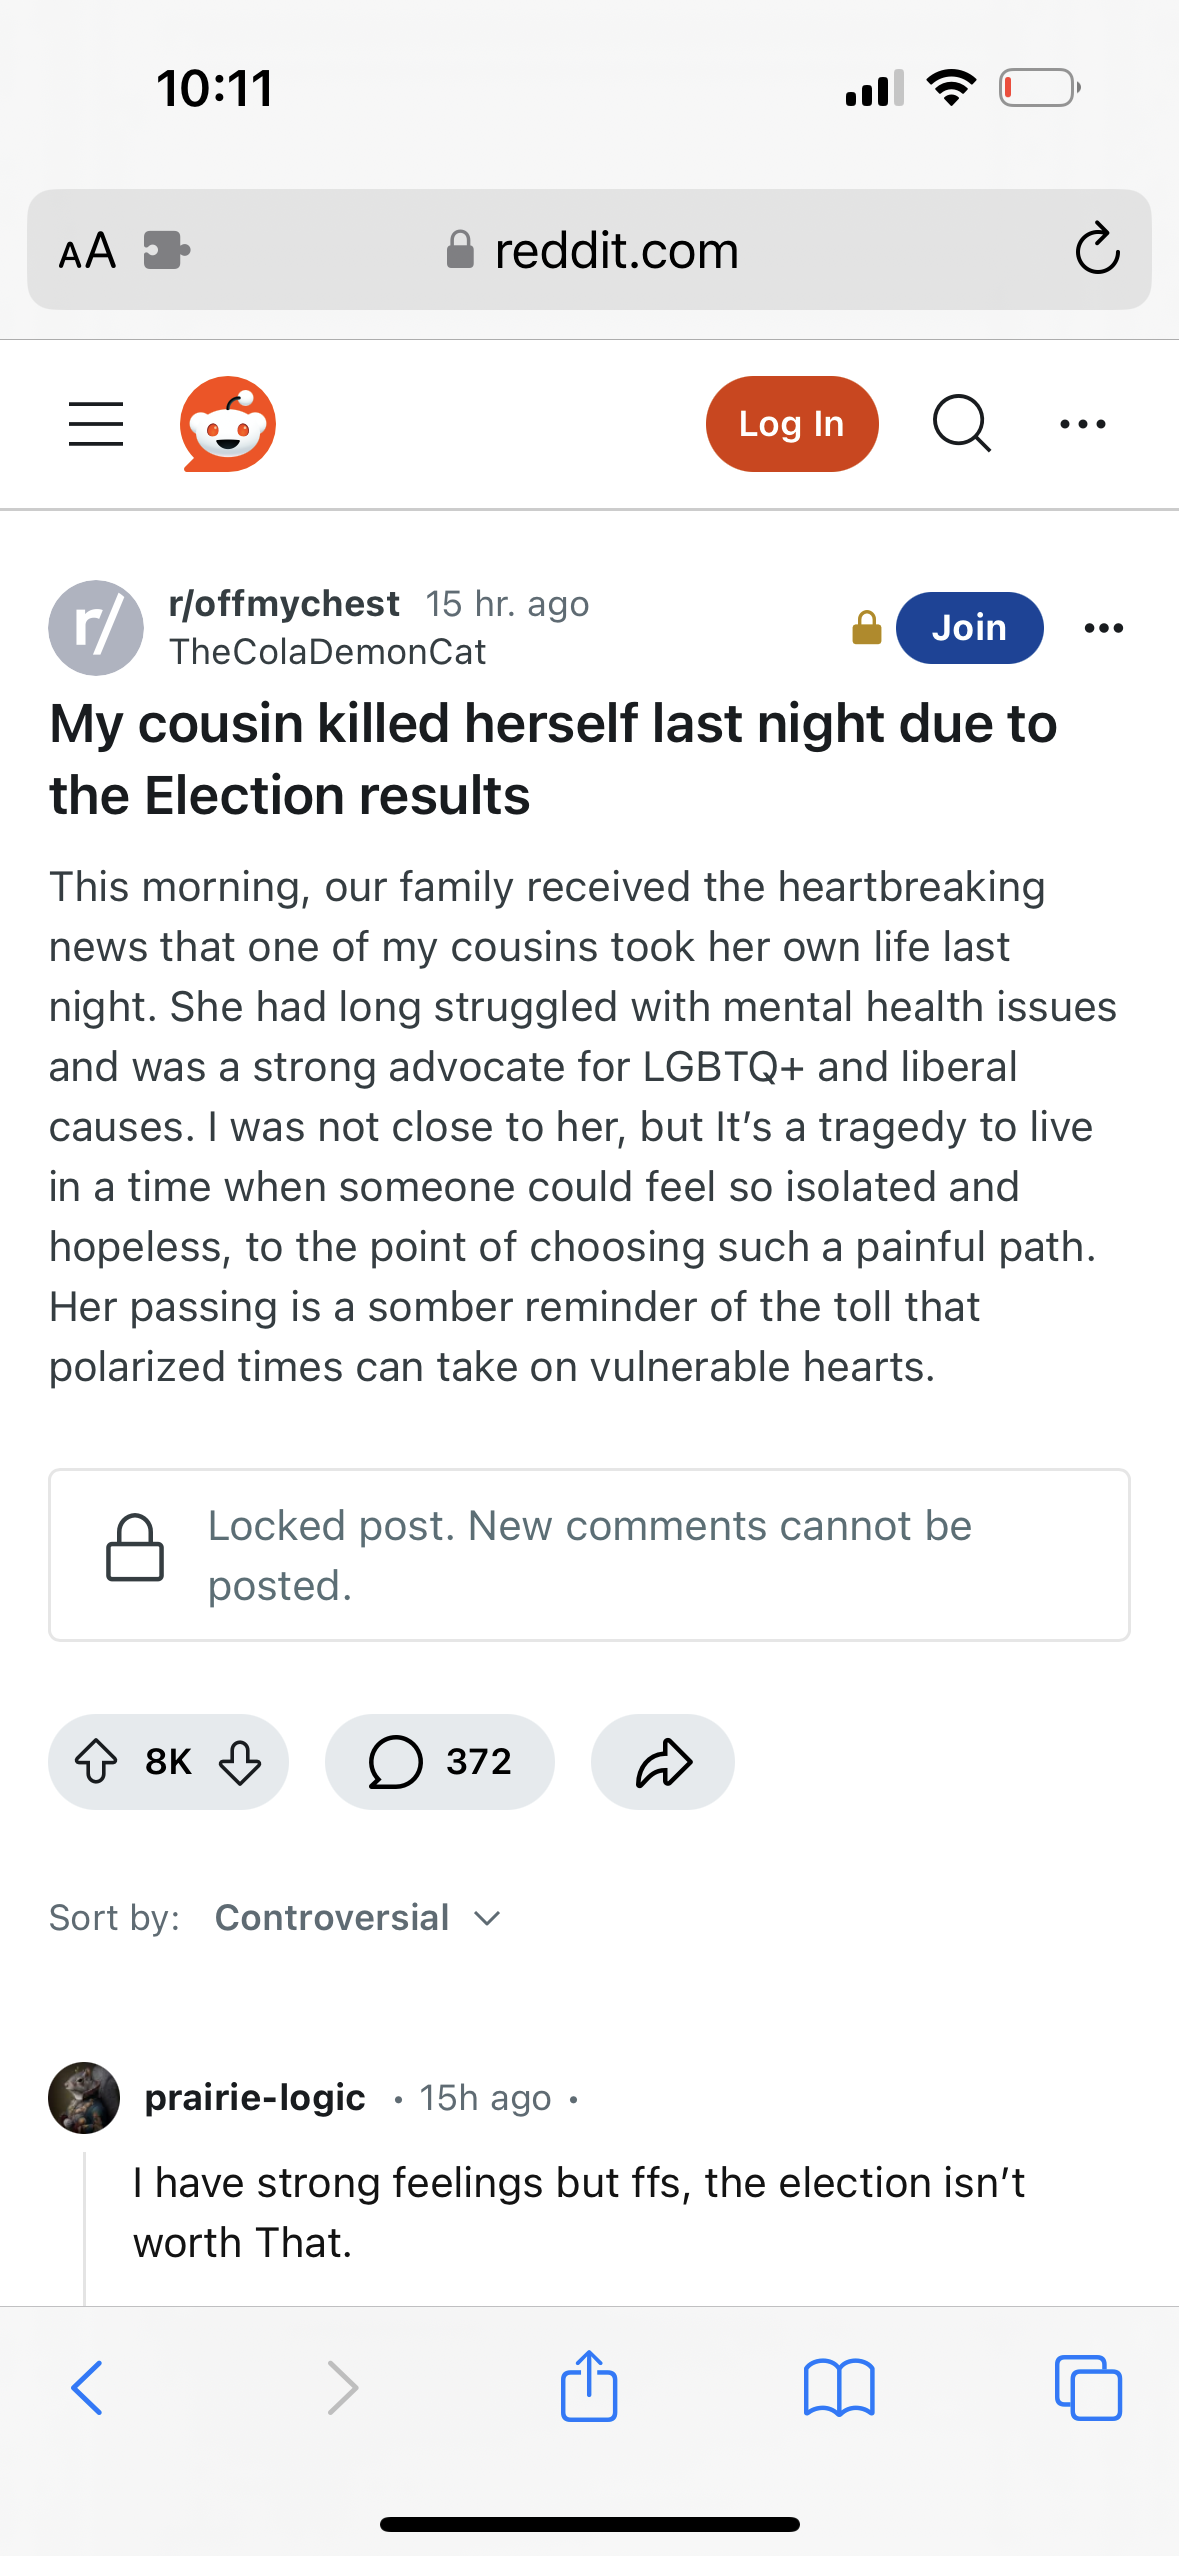Open the hamburger navigation menu
Image resolution: width=1179 pixels, height=2556 pixels.
coord(96,424)
